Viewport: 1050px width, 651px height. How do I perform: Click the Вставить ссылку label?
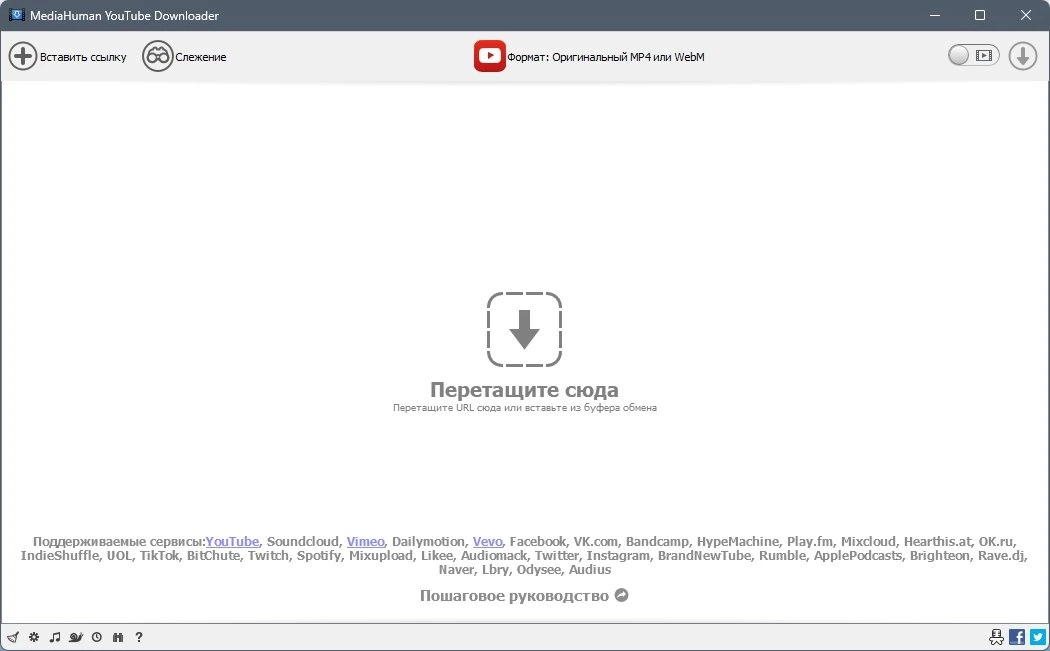[x=83, y=57]
